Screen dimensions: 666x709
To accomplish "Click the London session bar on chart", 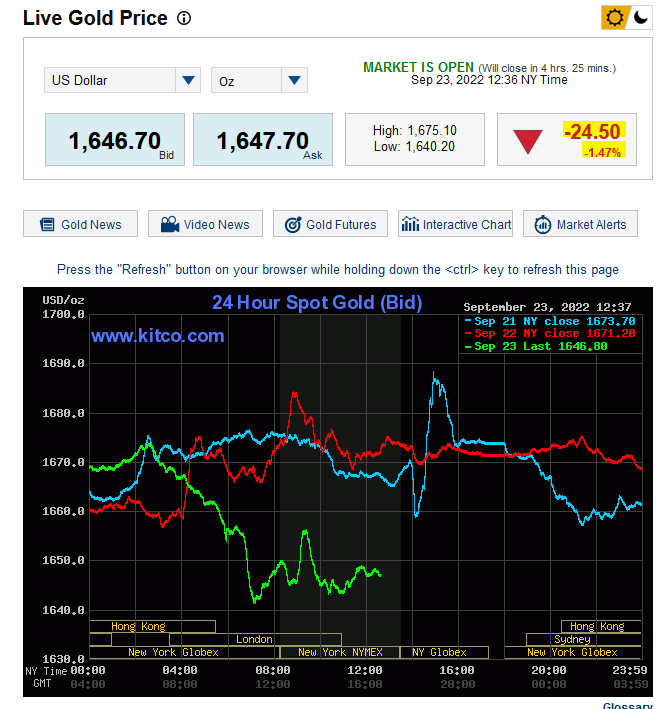I will pyautogui.click(x=255, y=639).
